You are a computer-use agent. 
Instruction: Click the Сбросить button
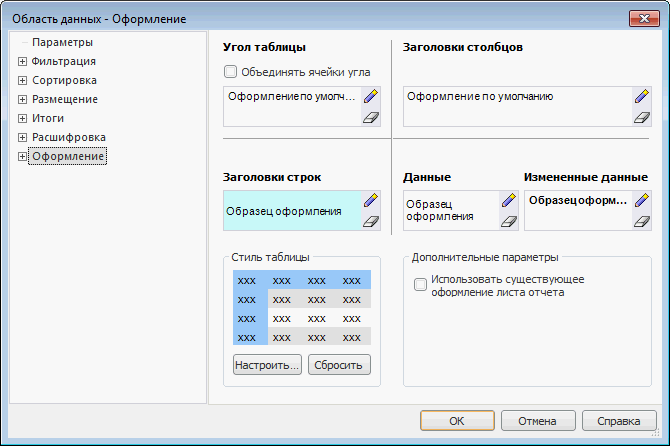[x=340, y=365]
